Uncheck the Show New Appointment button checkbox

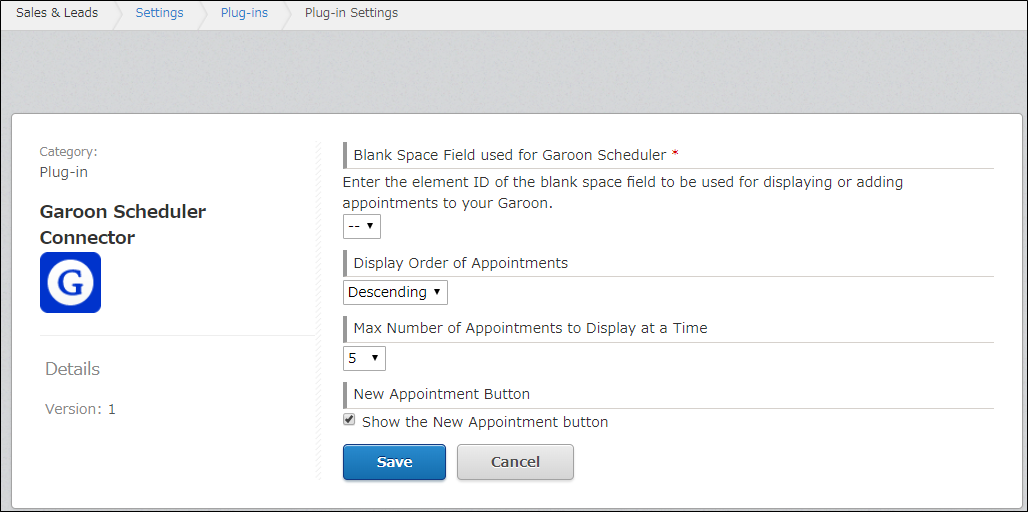click(x=349, y=420)
